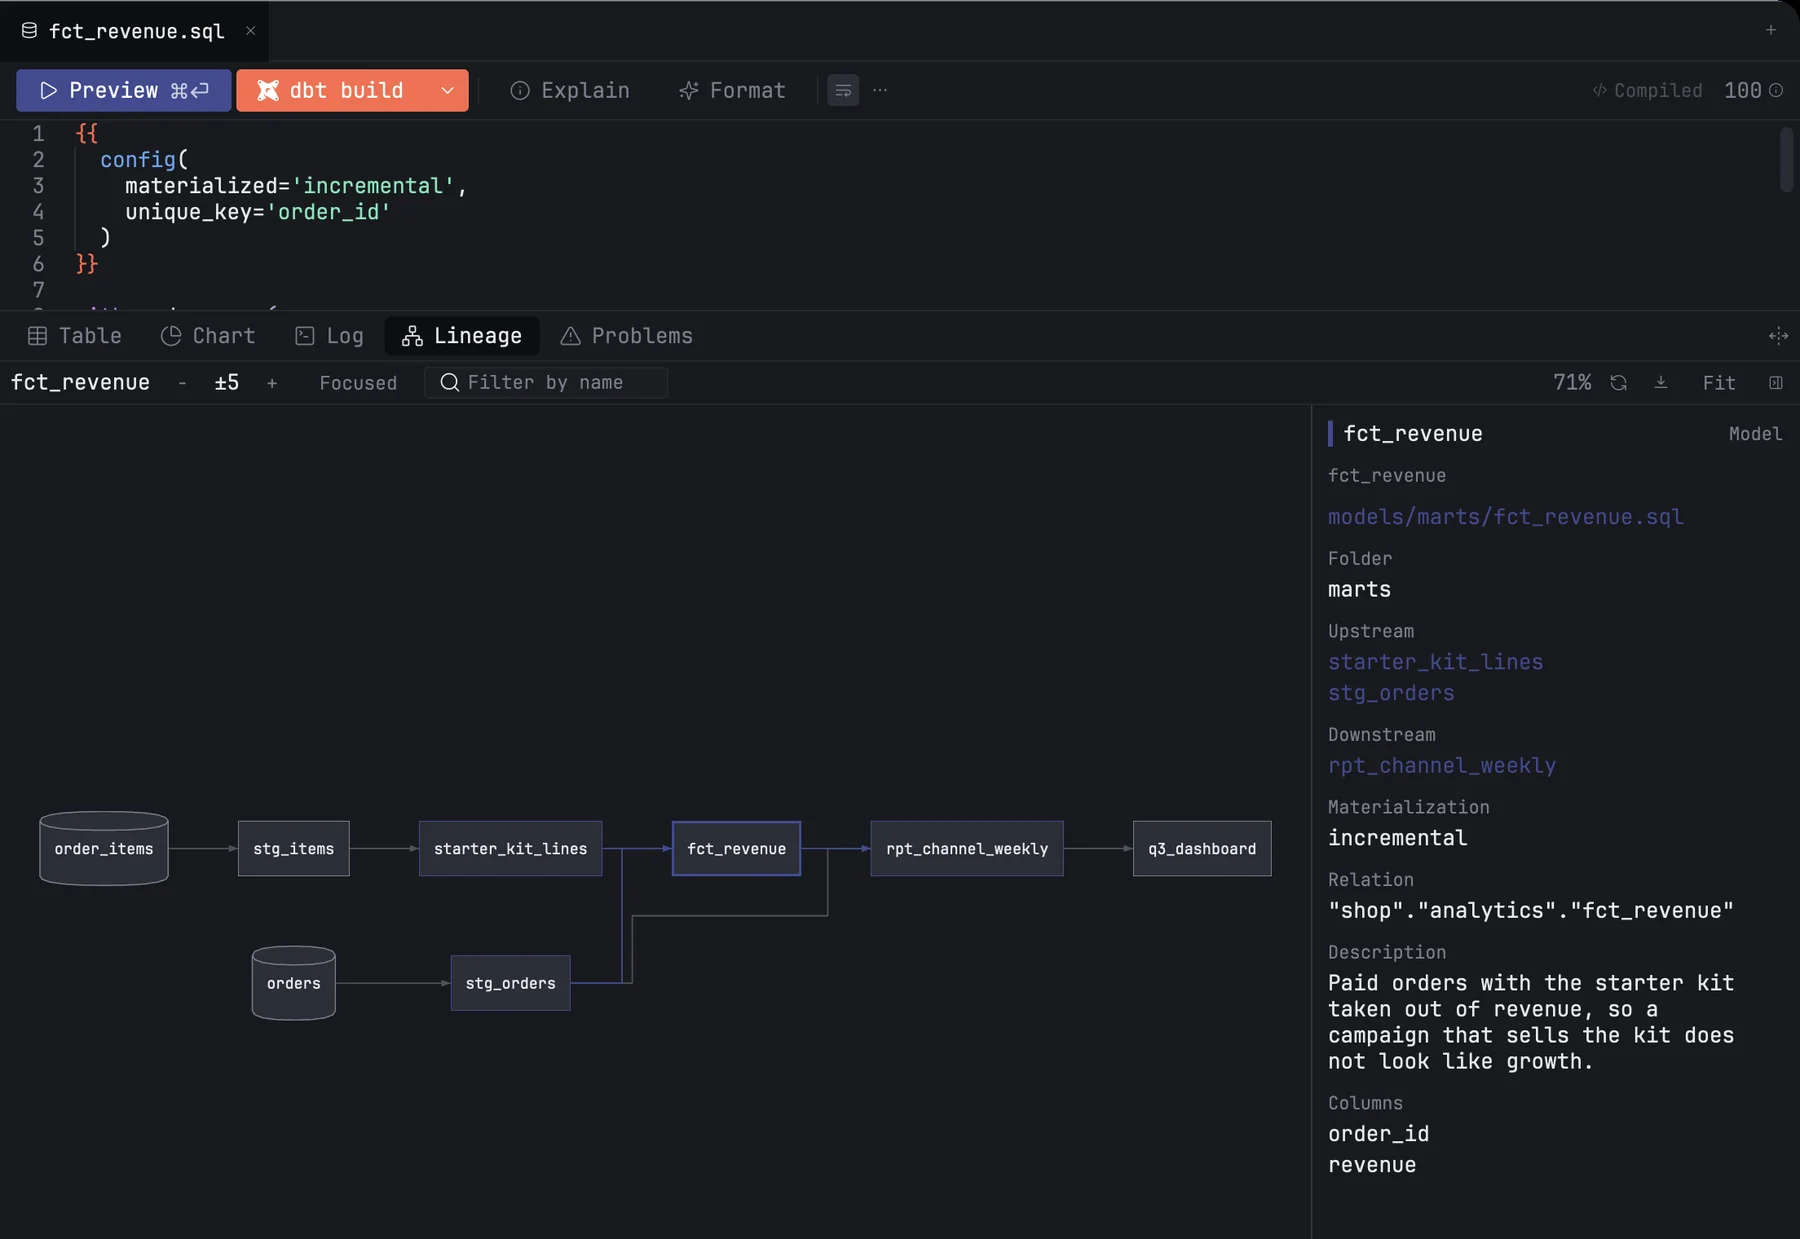1800x1239 pixels.
Task: Select the orders source node
Action: 294,983
